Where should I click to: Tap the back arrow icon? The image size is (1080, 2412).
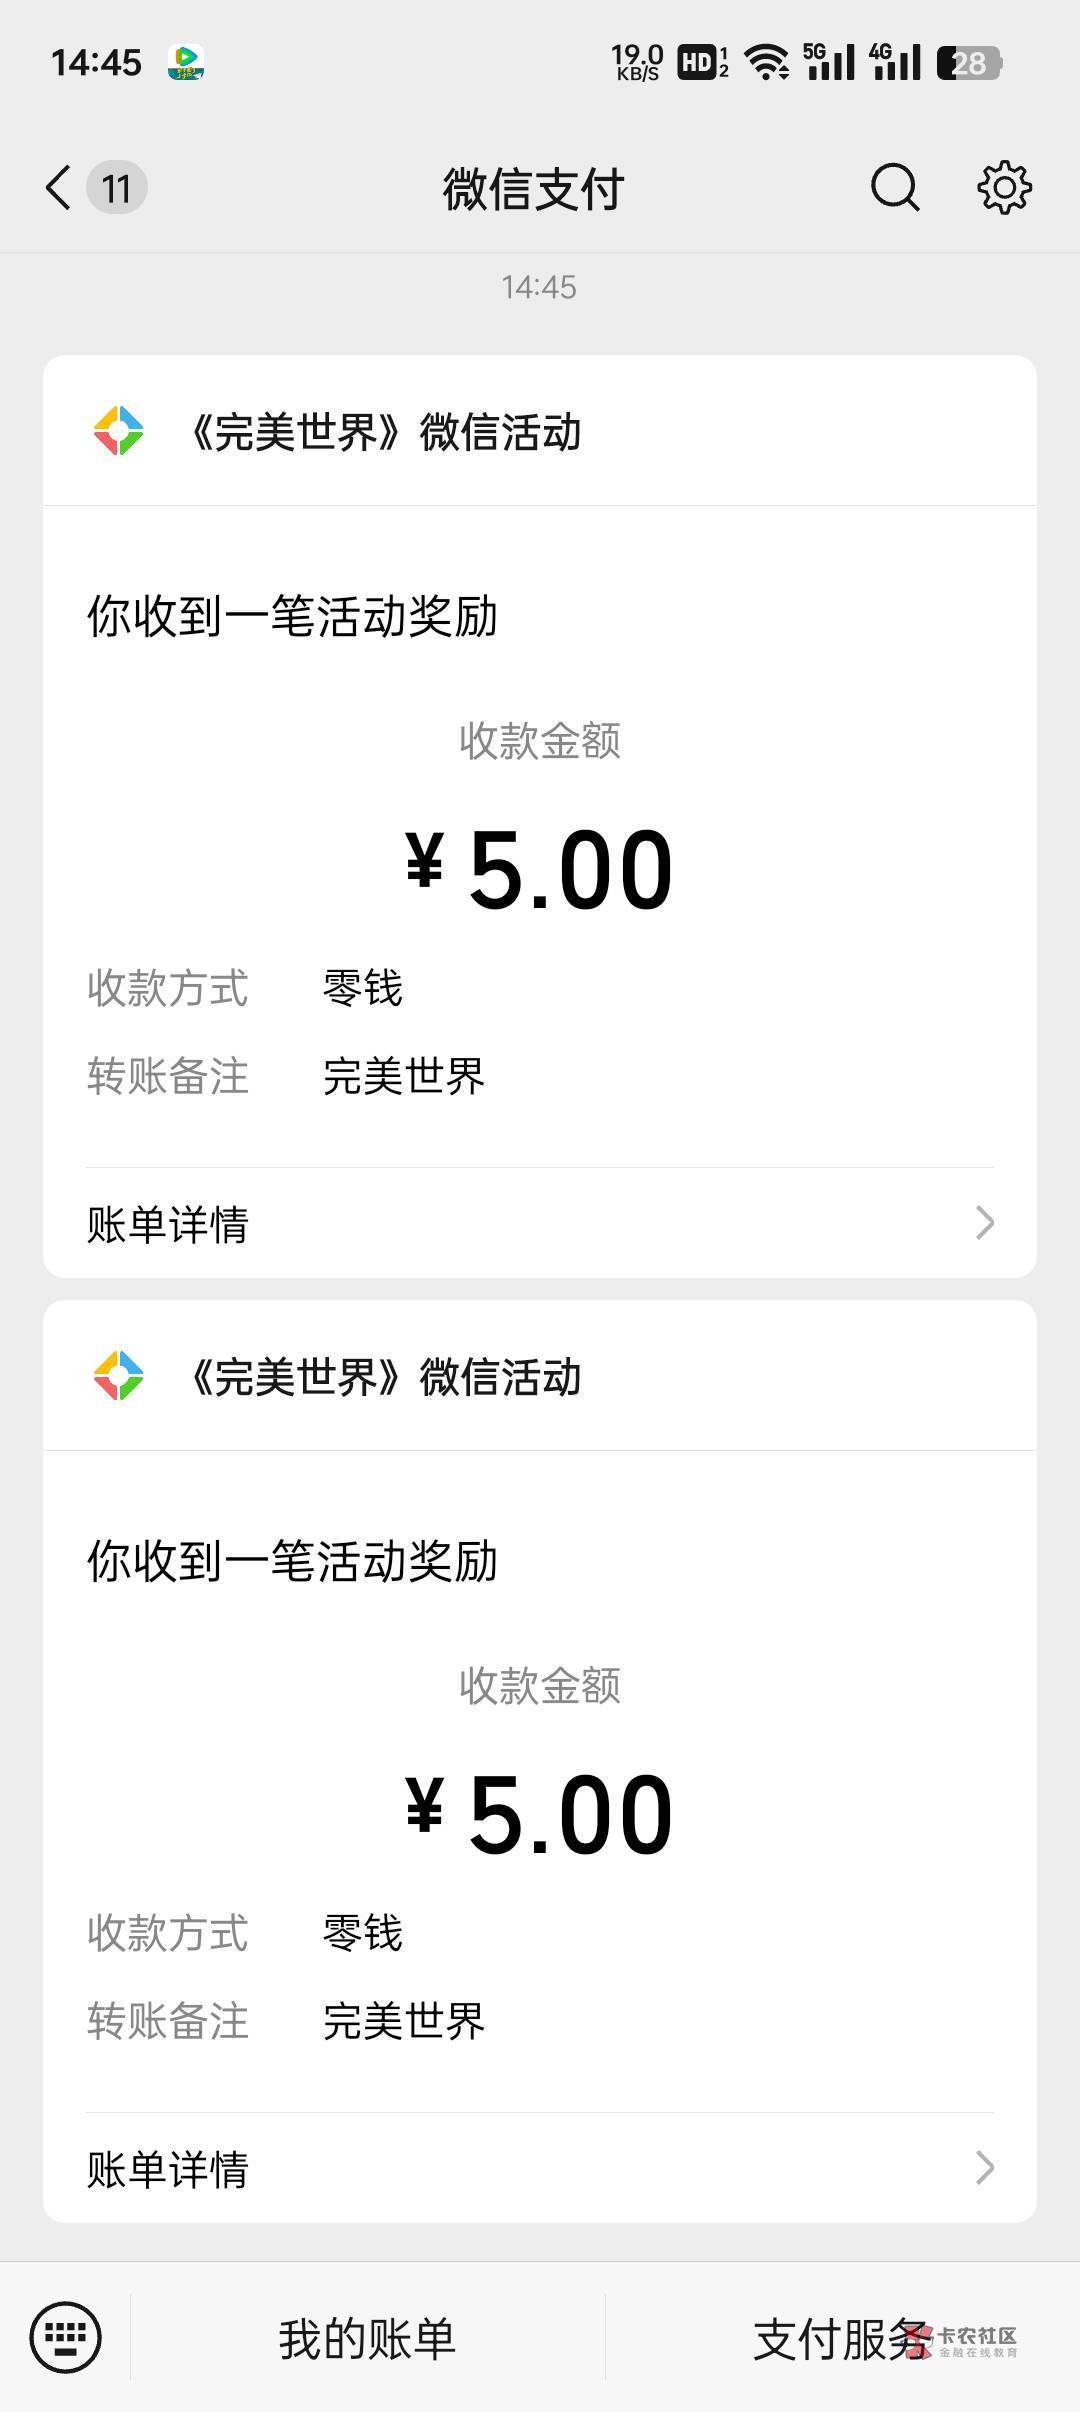[x=59, y=187]
